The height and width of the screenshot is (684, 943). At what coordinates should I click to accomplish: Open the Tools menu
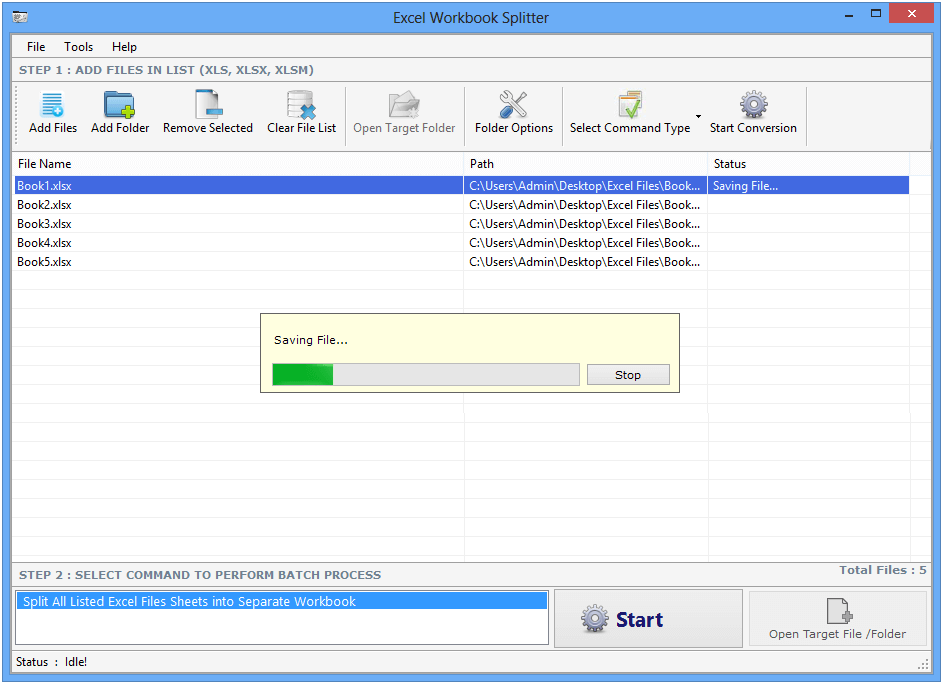78,46
